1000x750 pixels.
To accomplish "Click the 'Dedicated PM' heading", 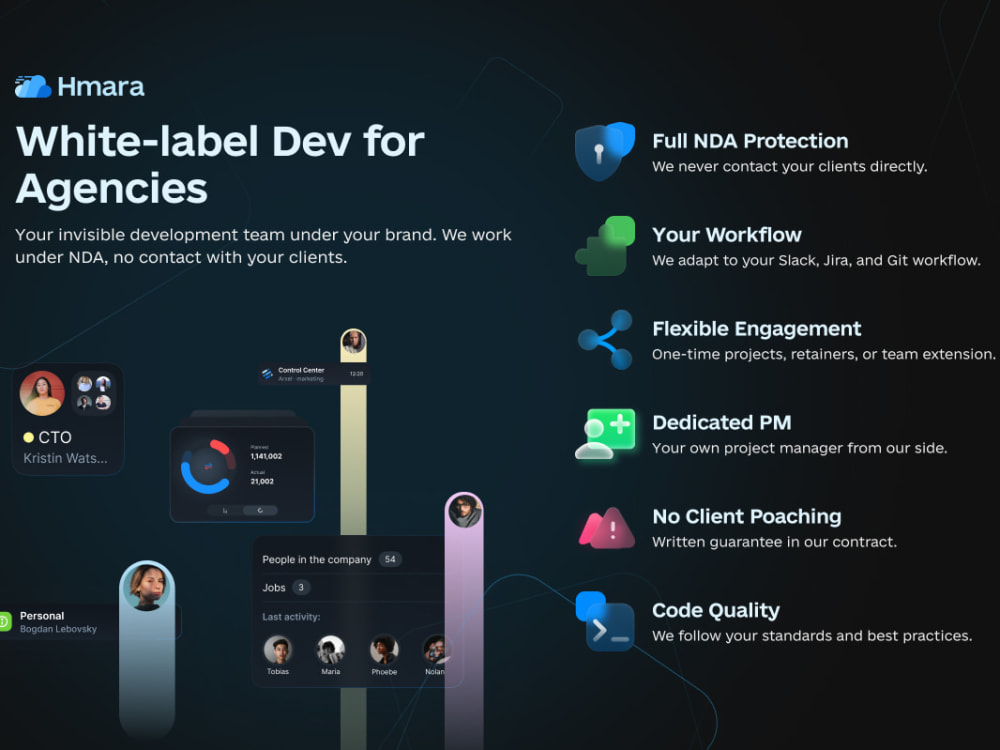I will coord(721,422).
